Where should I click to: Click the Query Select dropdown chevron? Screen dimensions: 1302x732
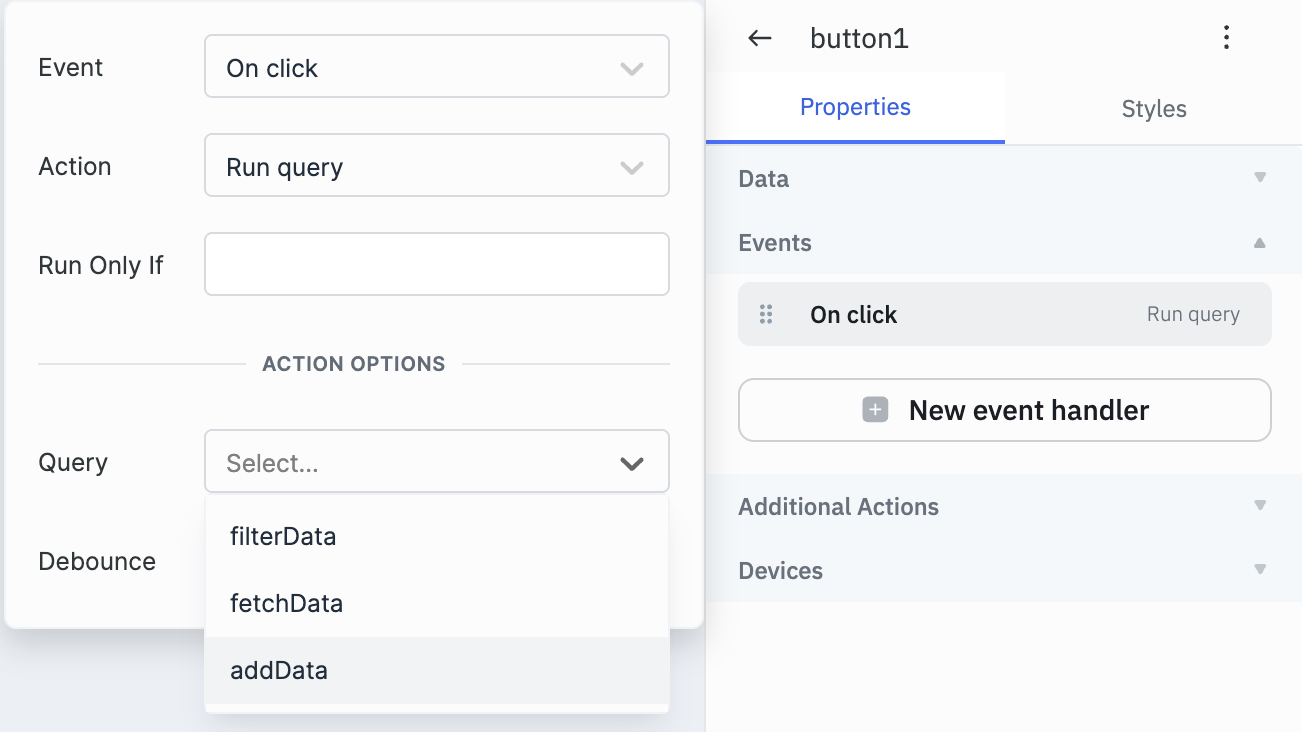pos(631,463)
